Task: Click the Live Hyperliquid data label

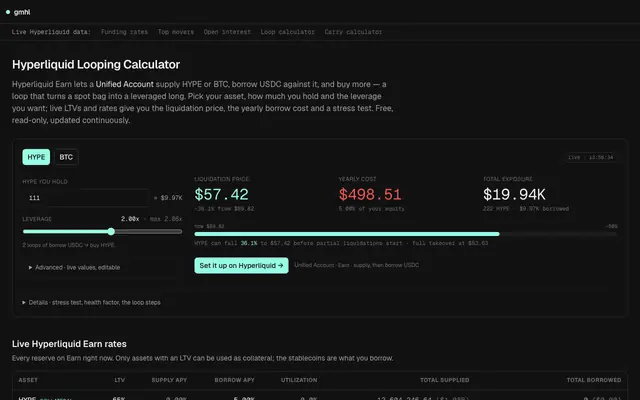Action: pyautogui.click(x=51, y=32)
